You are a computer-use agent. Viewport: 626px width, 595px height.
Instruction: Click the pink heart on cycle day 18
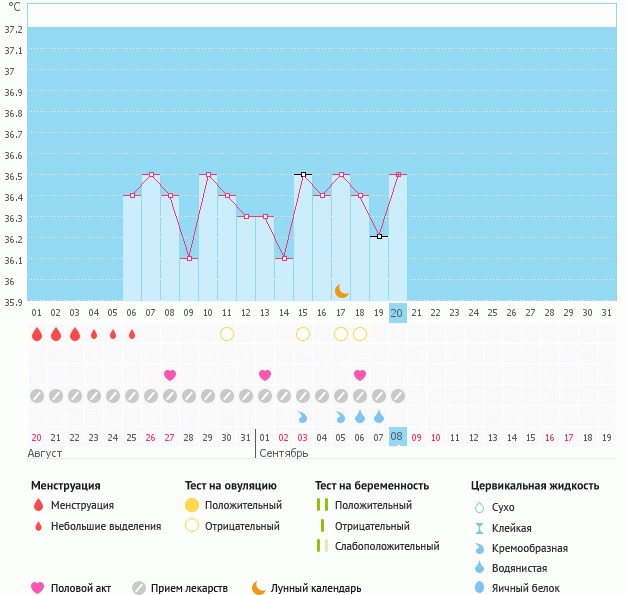(x=360, y=375)
